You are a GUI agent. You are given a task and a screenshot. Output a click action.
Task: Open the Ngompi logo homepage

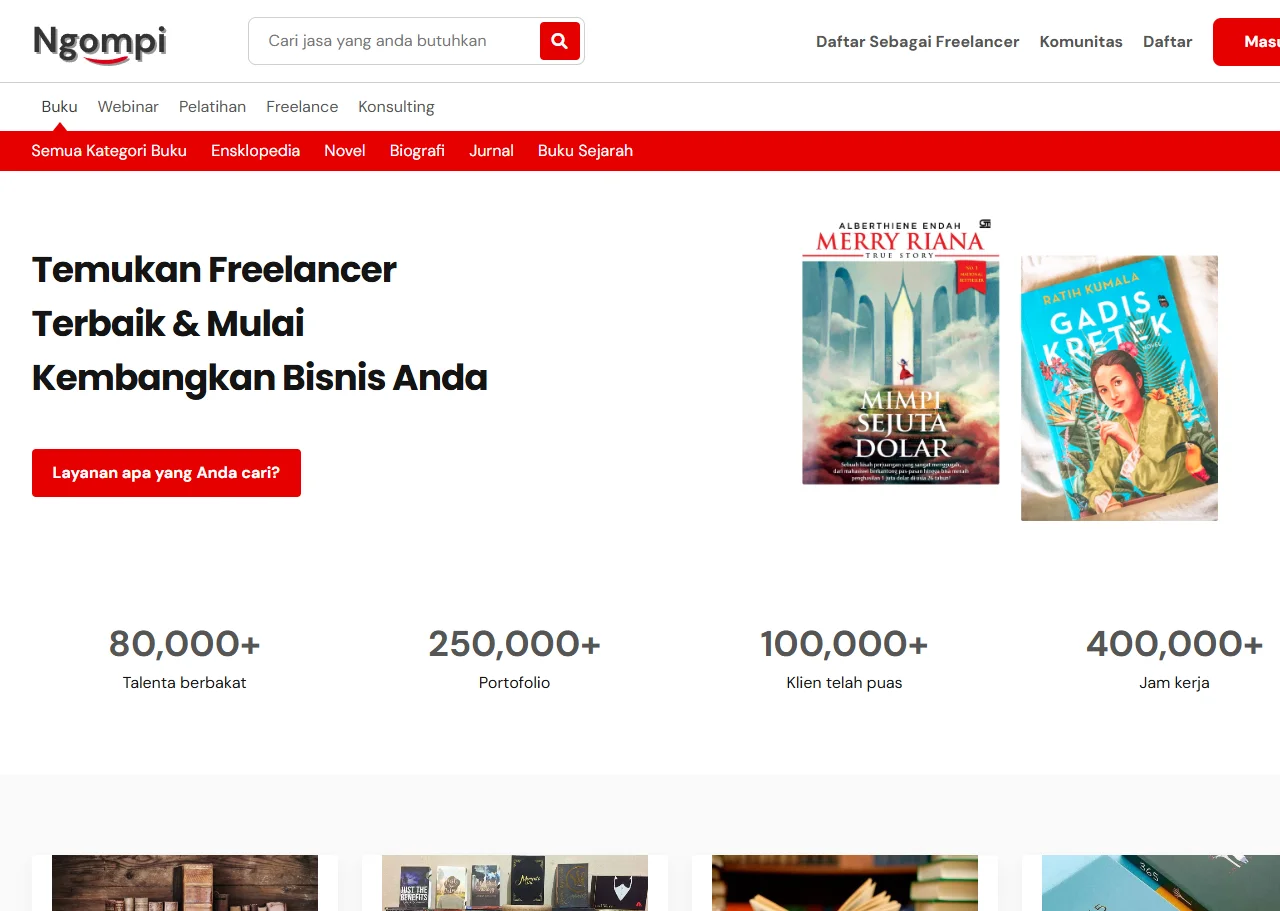click(x=100, y=43)
